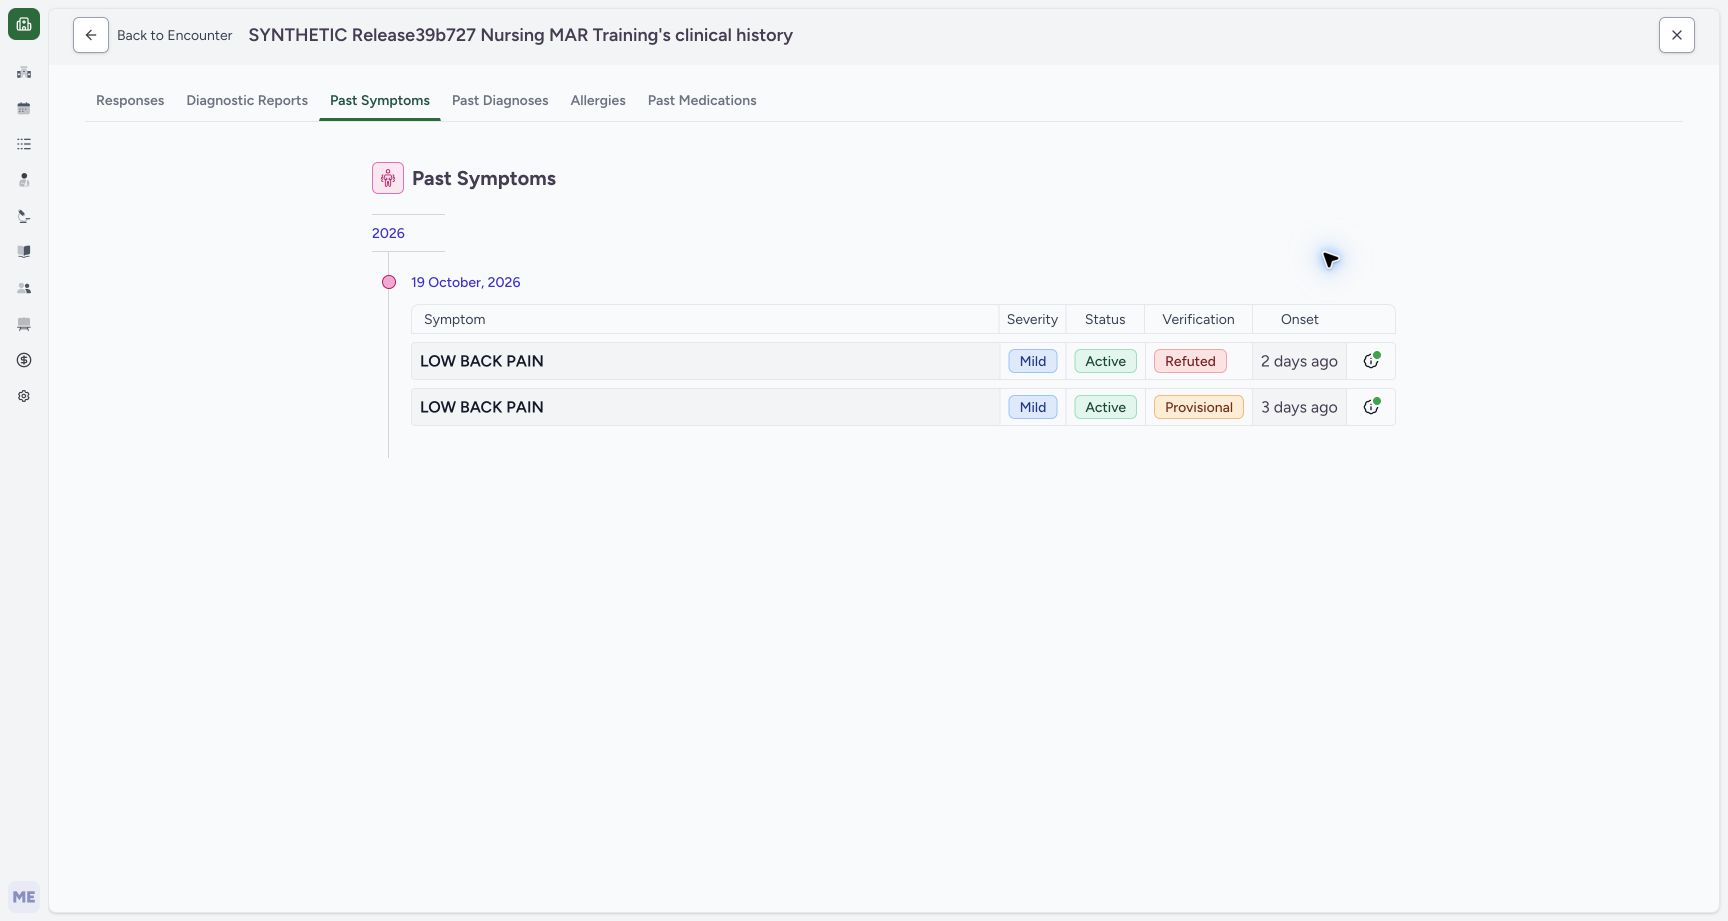This screenshot has height=921, width=1728.
Task: Switch to the Past Diagnoses tab
Action: tap(500, 100)
